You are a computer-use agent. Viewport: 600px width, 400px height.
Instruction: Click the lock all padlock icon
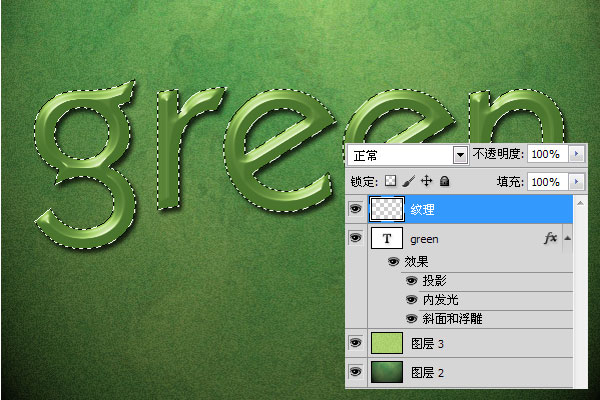point(443,182)
